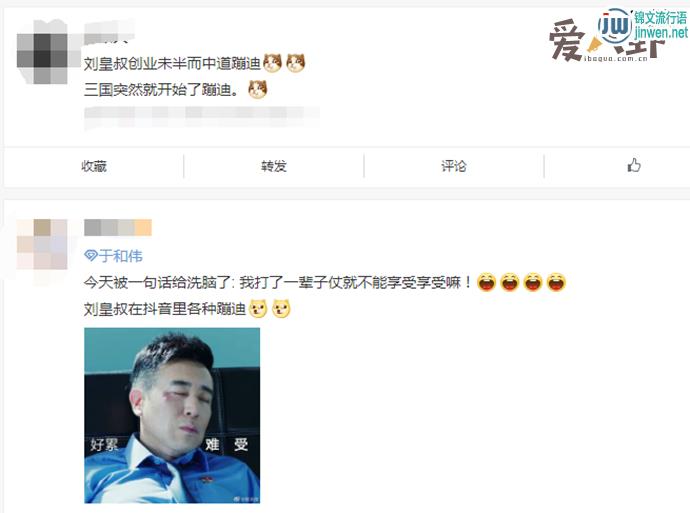Click the blurred timestamp line under first post
Viewport: 690px width, 513px height.
tap(202, 115)
